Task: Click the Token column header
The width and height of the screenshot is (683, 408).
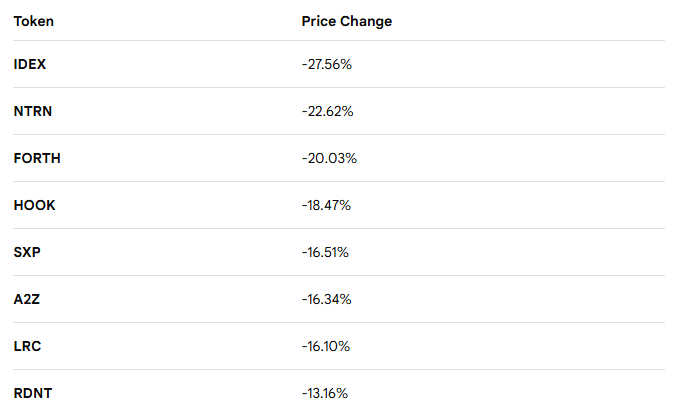Action: click(x=33, y=21)
